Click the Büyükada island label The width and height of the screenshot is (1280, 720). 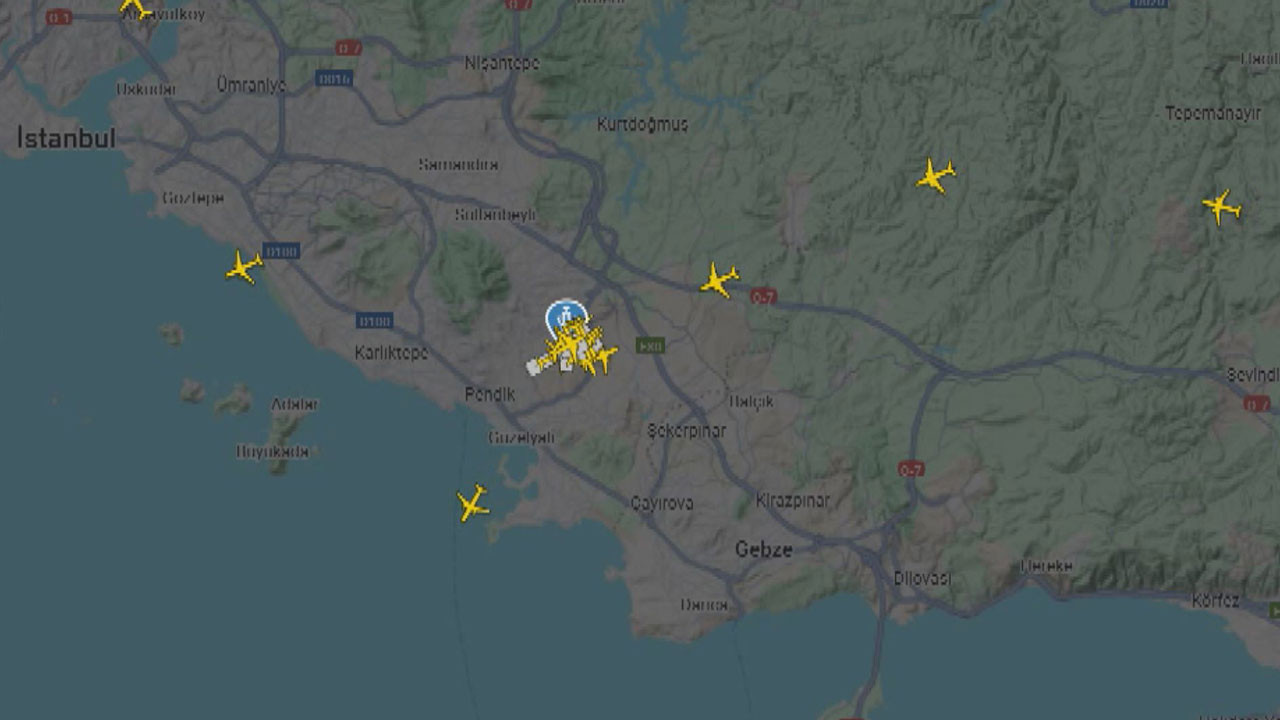pos(273,451)
